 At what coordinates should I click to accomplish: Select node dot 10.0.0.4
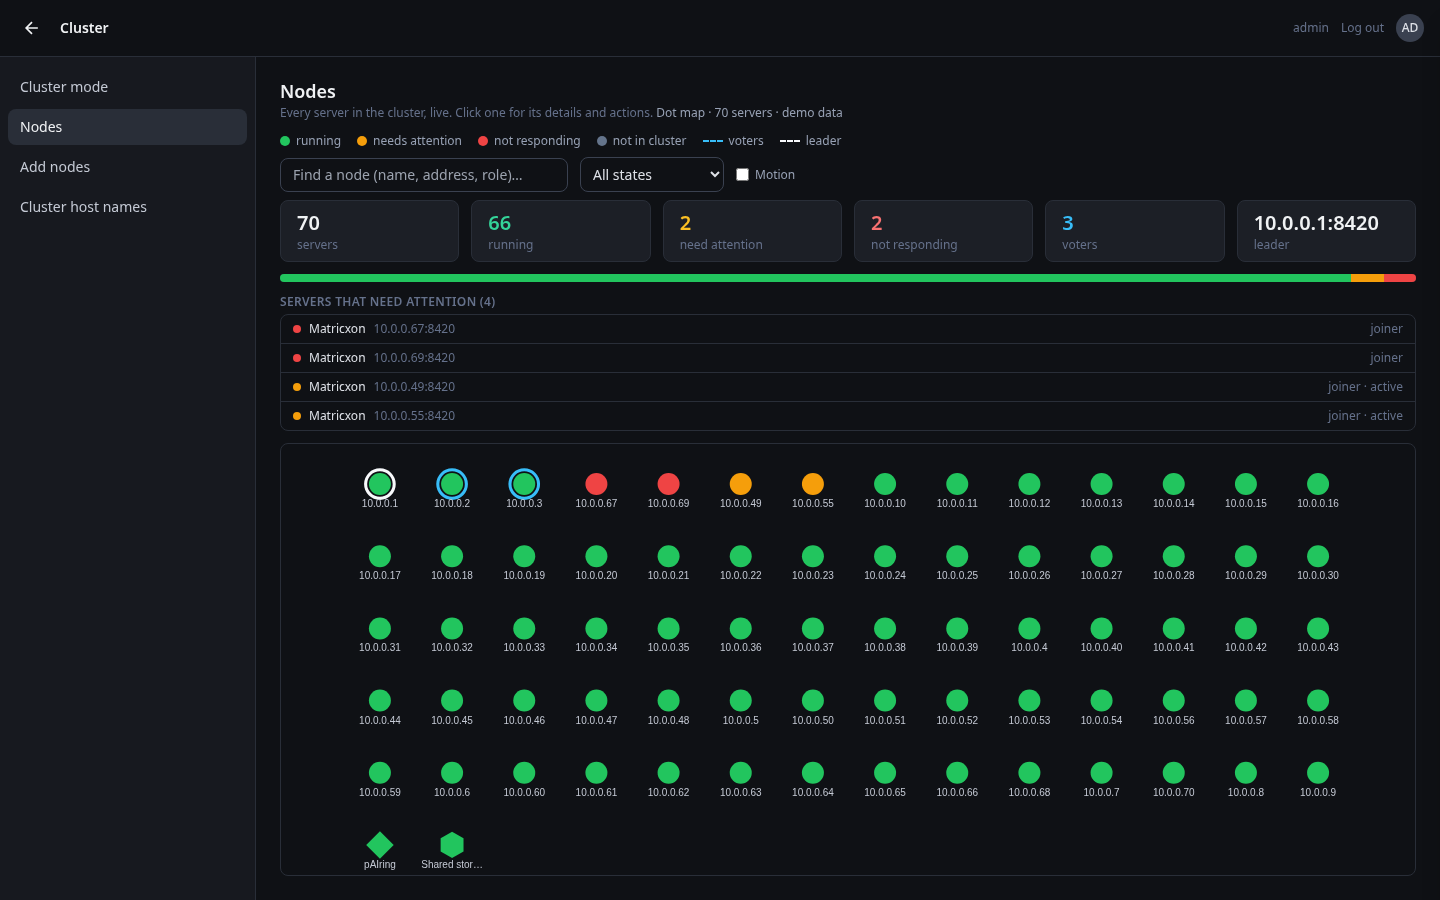coord(1030,628)
